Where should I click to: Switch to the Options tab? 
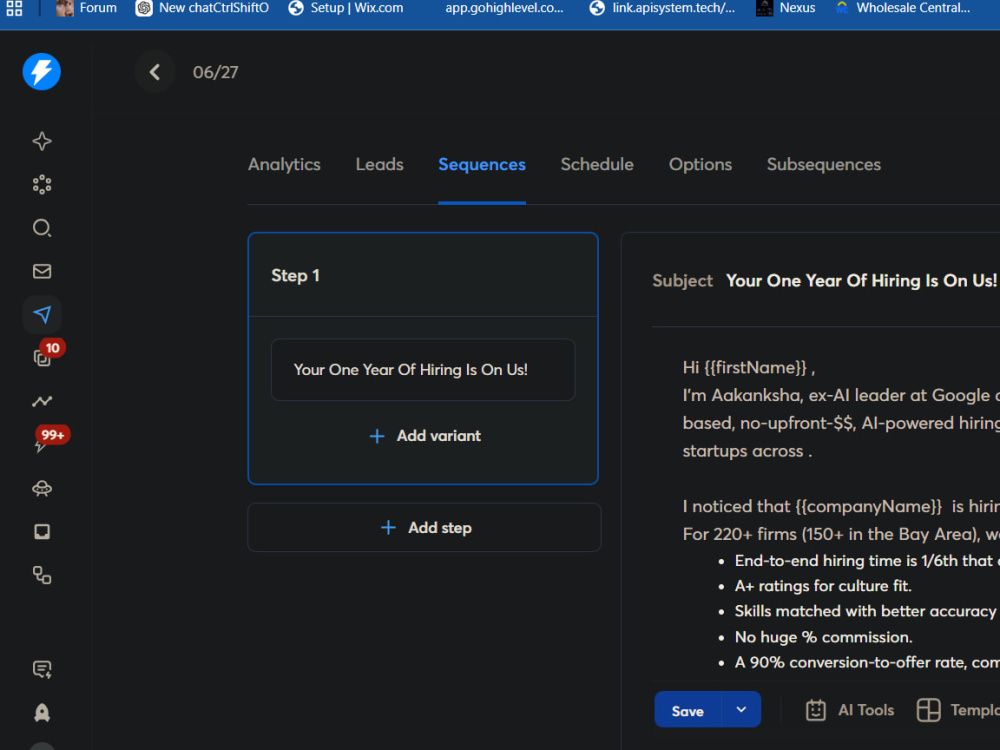(x=700, y=165)
